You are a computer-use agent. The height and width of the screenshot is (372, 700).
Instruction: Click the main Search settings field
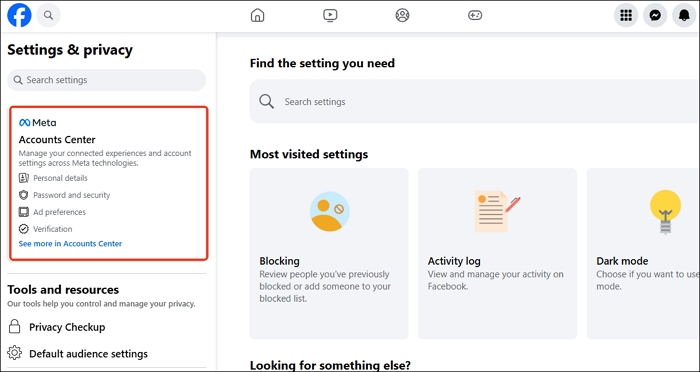click(x=475, y=101)
